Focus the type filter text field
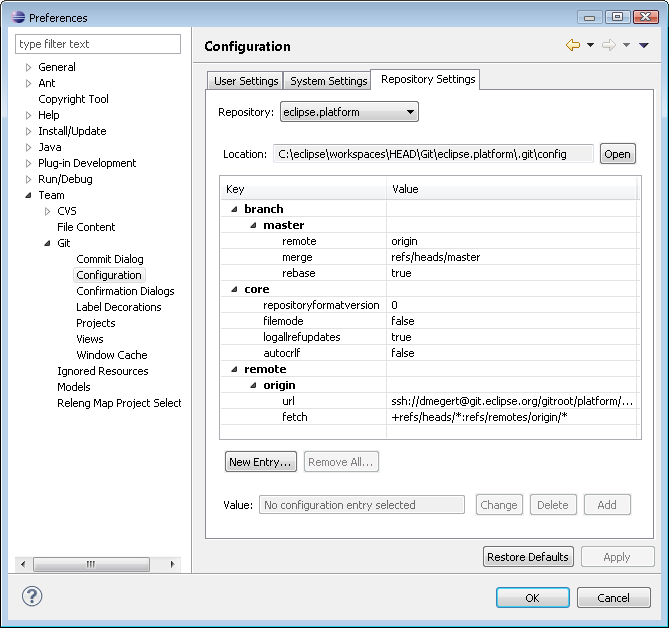669x628 pixels. [x=98, y=44]
